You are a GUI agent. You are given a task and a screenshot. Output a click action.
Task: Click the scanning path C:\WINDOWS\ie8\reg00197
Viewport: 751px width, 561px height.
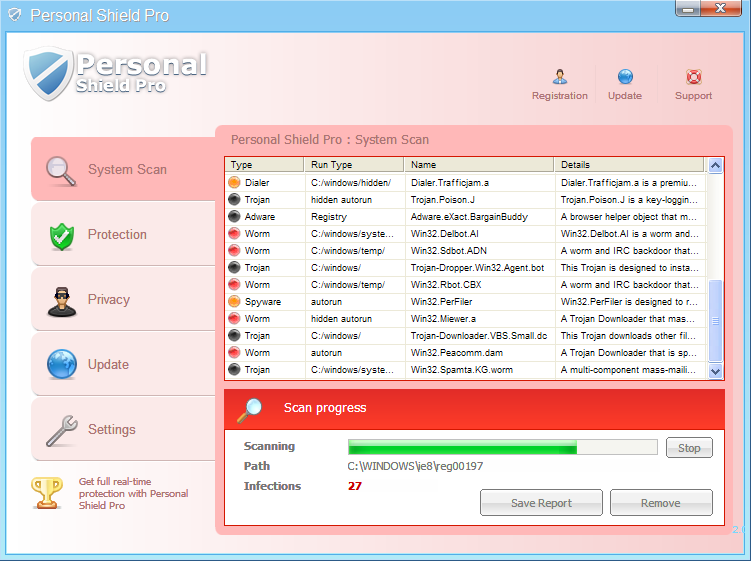click(x=415, y=466)
